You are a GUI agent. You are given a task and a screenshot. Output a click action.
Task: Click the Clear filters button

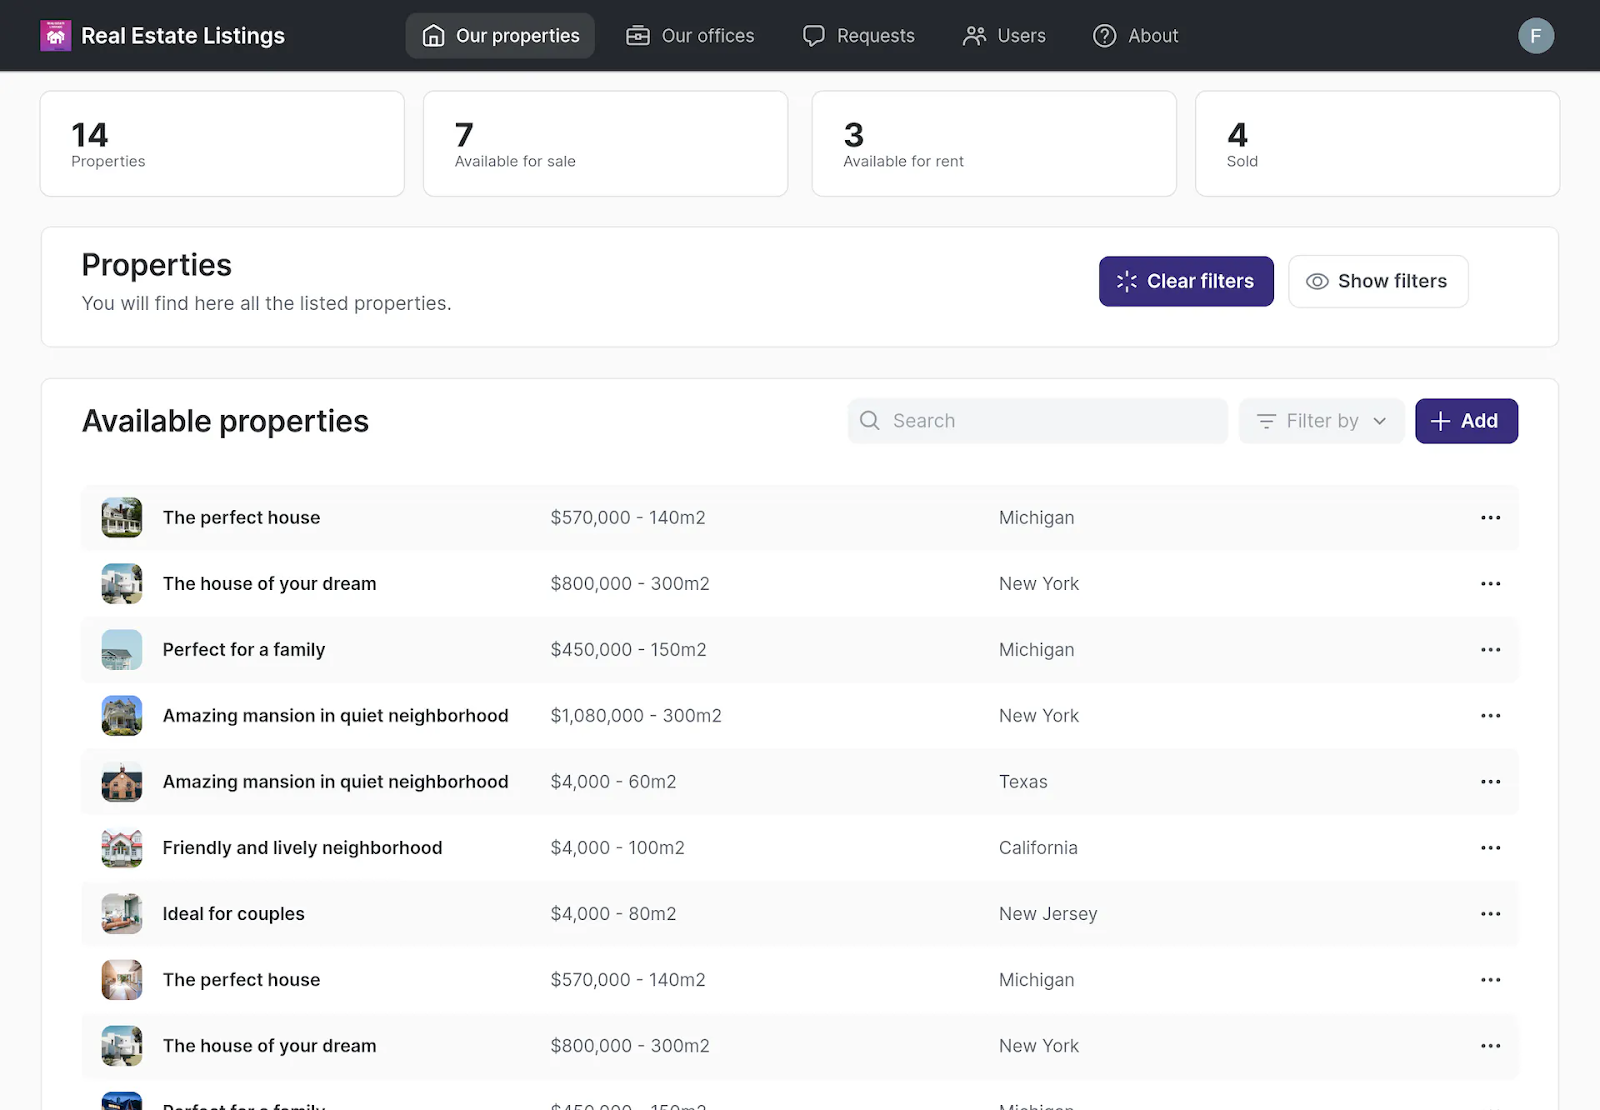(x=1186, y=281)
